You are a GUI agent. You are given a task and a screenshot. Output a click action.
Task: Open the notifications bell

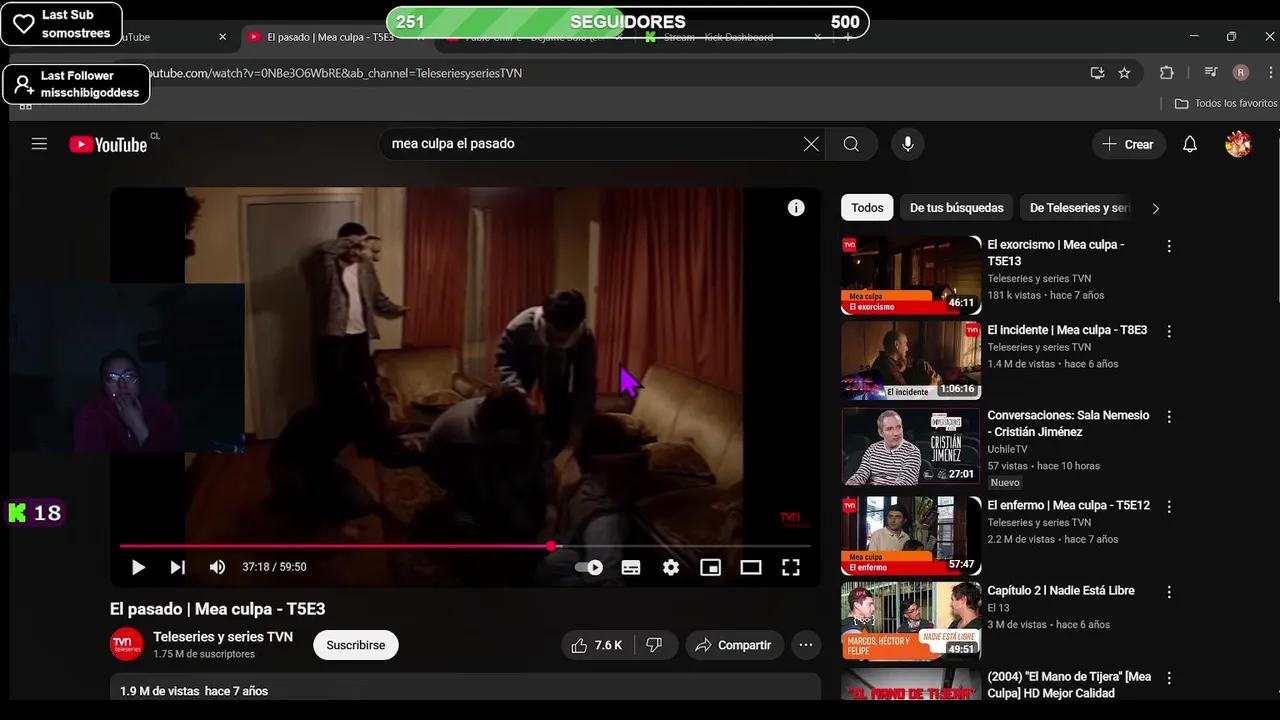(1190, 144)
